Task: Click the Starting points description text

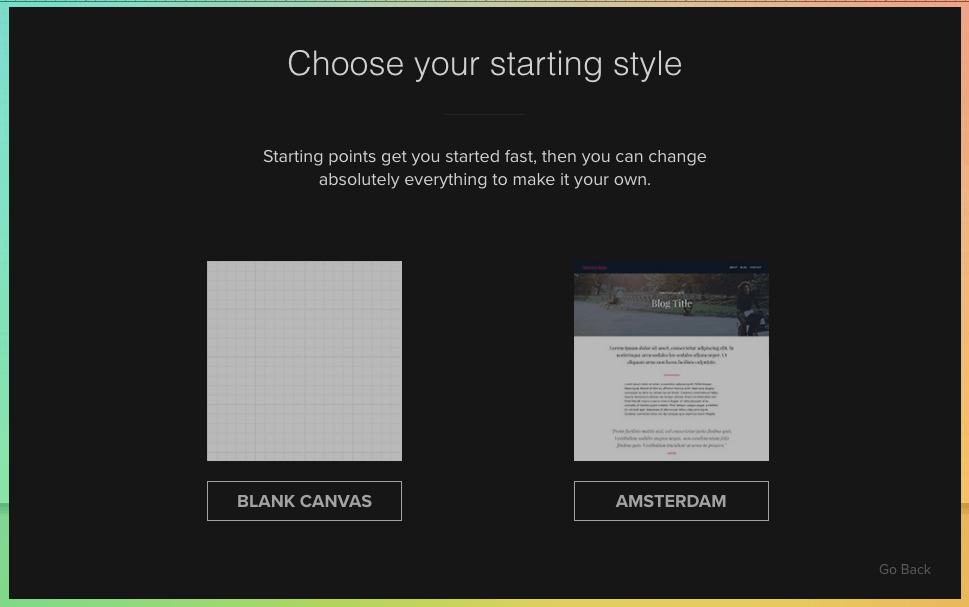Action: pos(484,168)
